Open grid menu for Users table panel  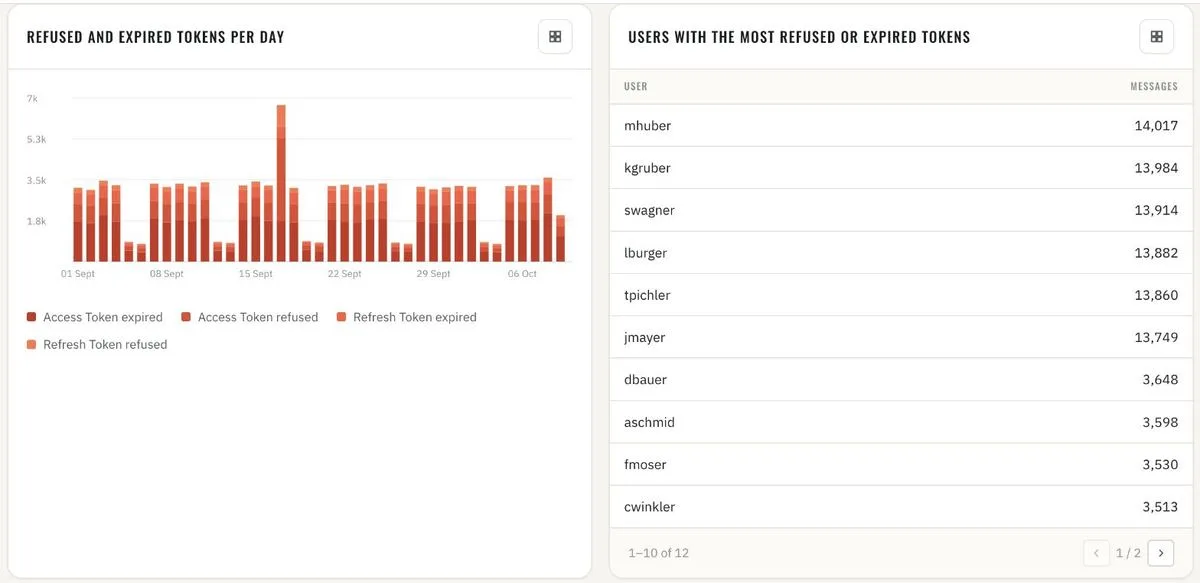[1157, 37]
